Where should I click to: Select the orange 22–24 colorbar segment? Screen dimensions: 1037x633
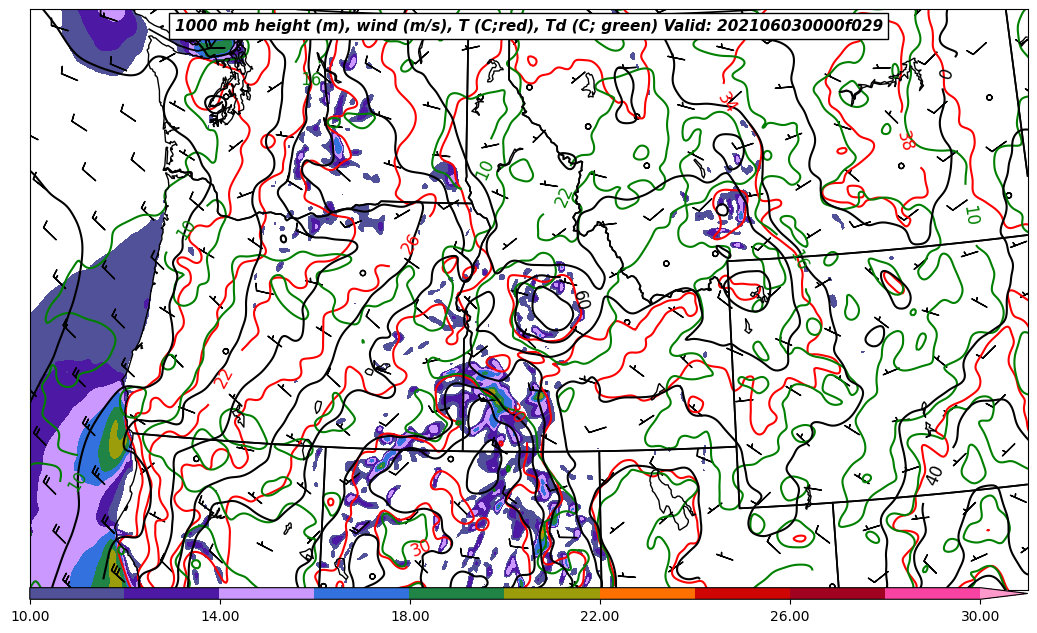647,594
